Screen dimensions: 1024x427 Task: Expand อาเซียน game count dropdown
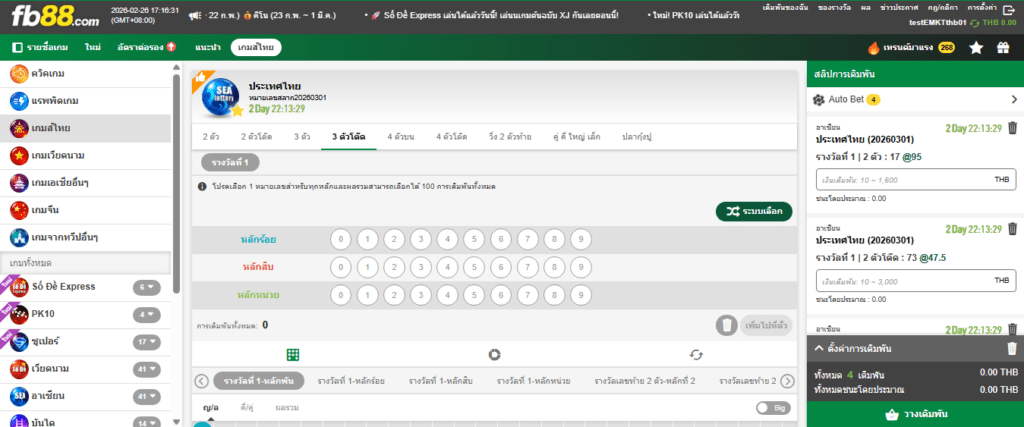click(x=146, y=396)
